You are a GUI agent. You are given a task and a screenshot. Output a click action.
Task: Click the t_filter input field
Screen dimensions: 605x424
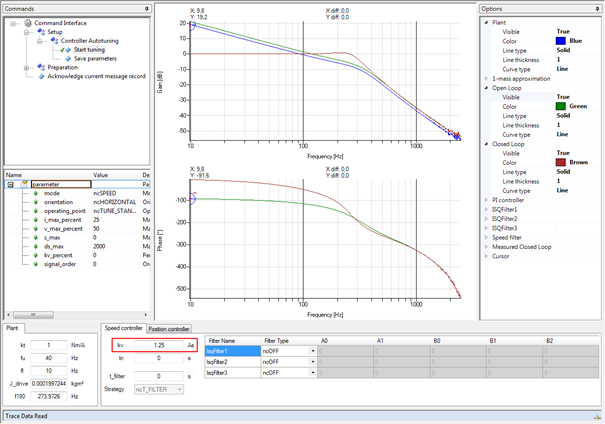159,376
